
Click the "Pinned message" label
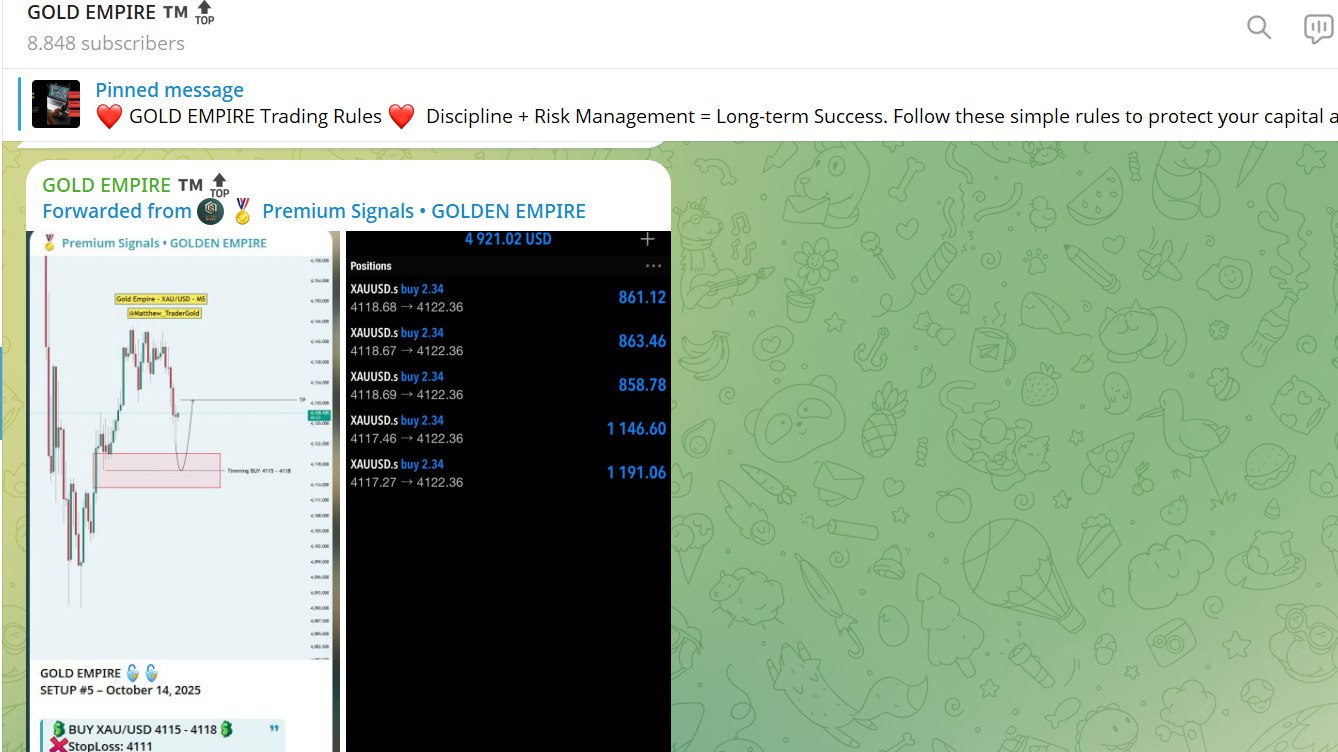point(170,91)
